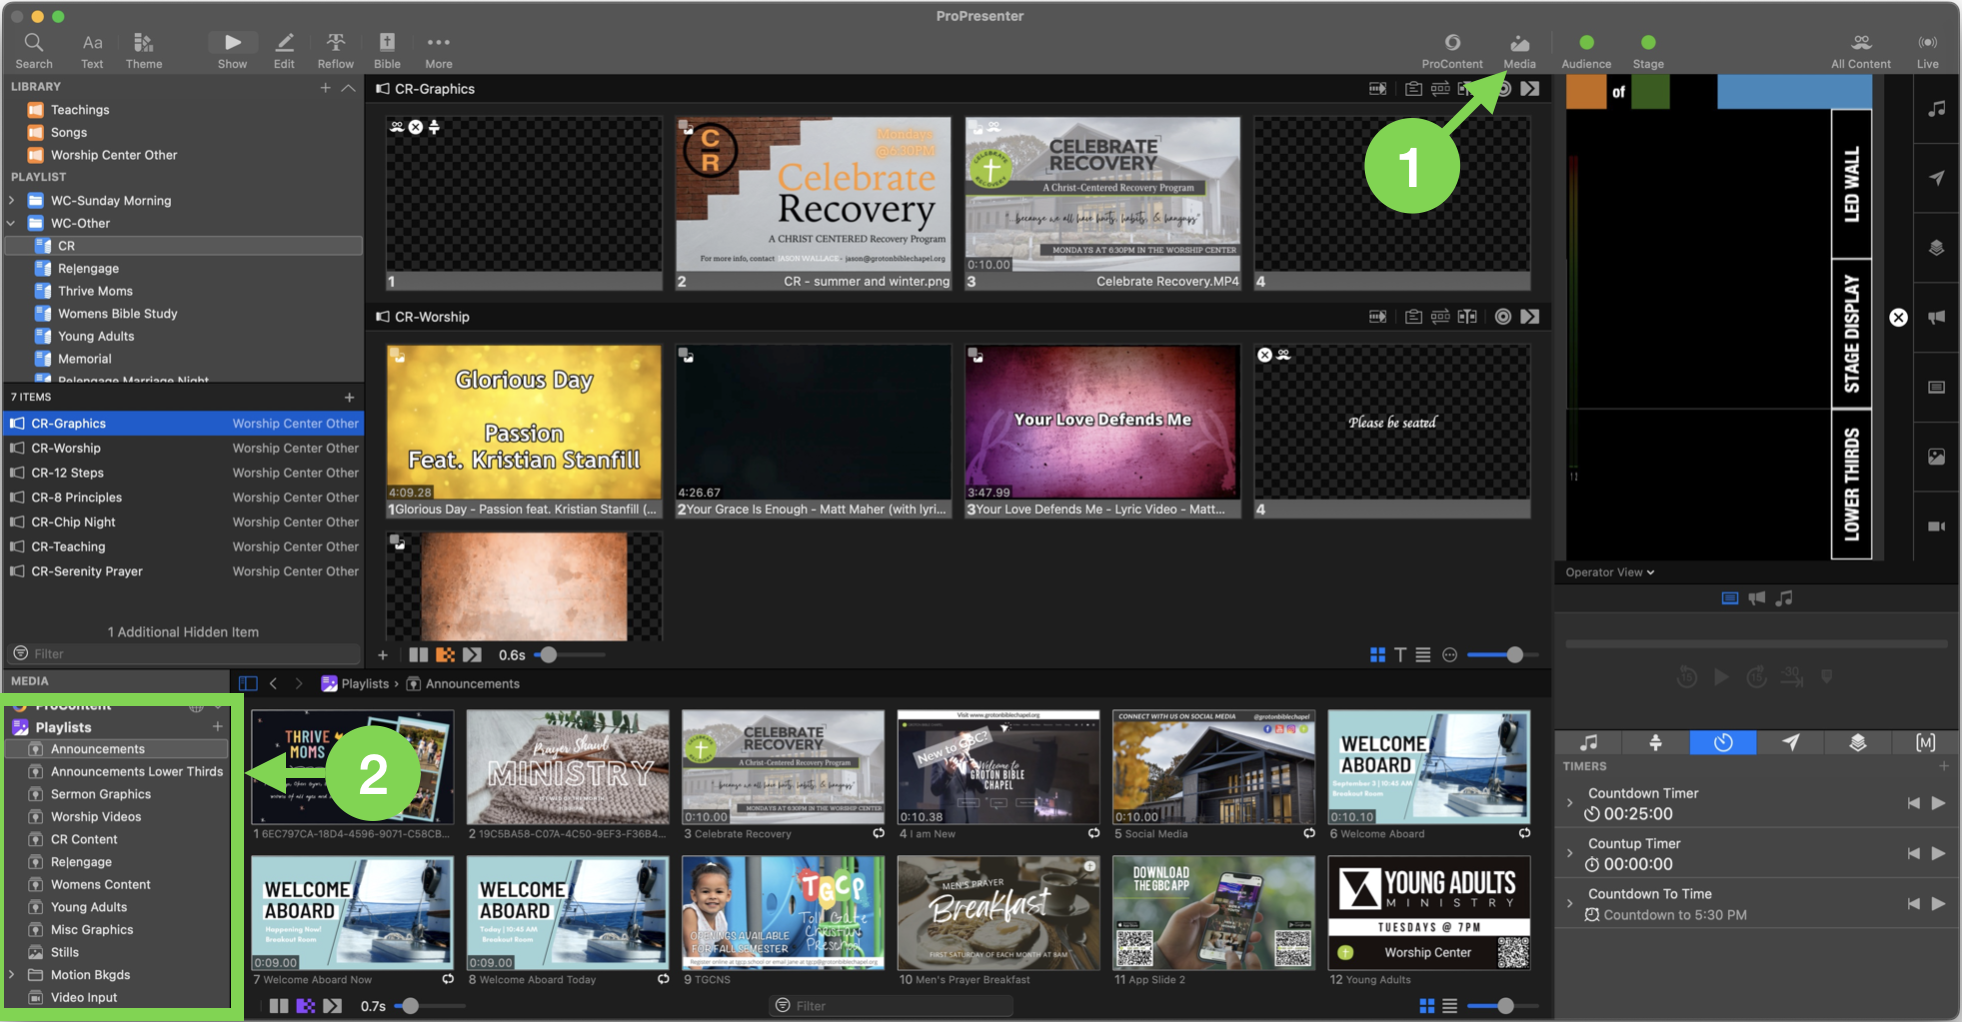The height and width of the screenshot is (1022, 1962).
Task: Select the Glorious Day slide thumbnail
Action: click(x=524, y=431)
